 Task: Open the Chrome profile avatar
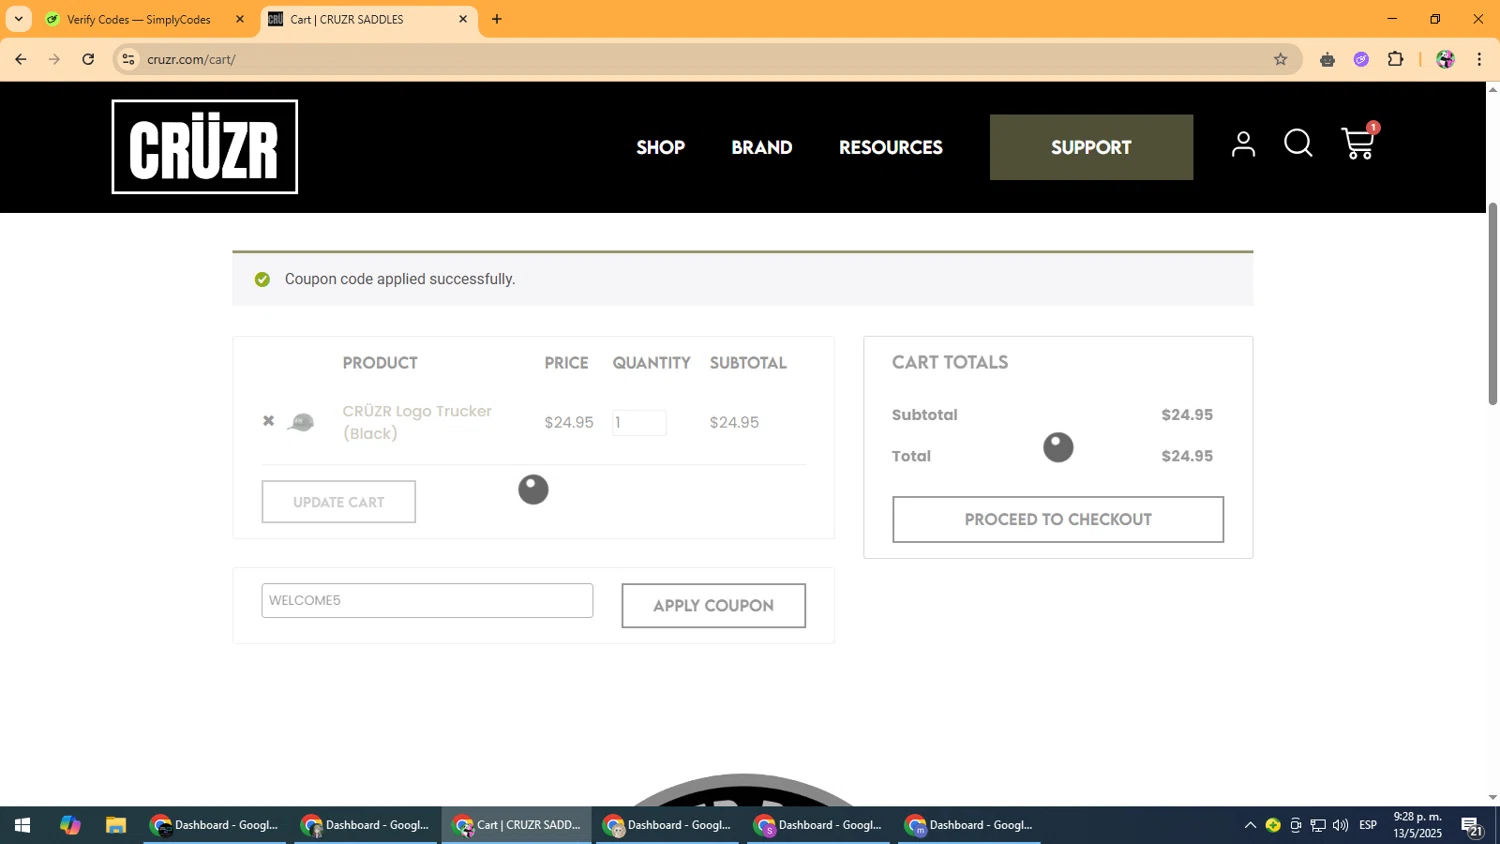1445,59
